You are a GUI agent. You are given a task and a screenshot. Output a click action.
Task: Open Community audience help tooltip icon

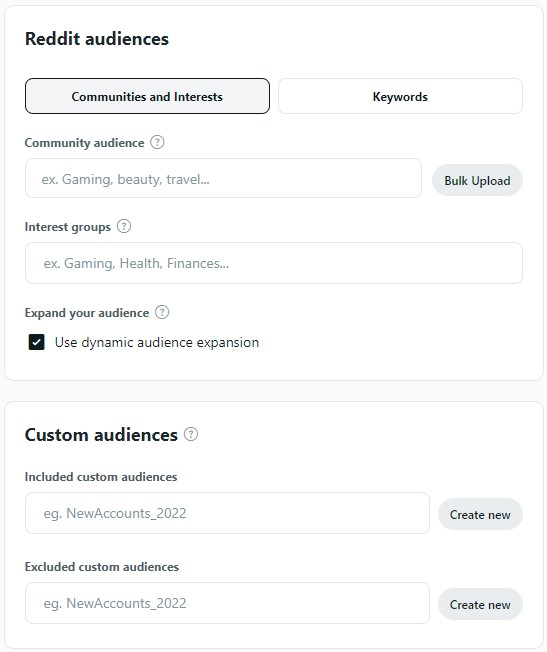click(157, 142)
